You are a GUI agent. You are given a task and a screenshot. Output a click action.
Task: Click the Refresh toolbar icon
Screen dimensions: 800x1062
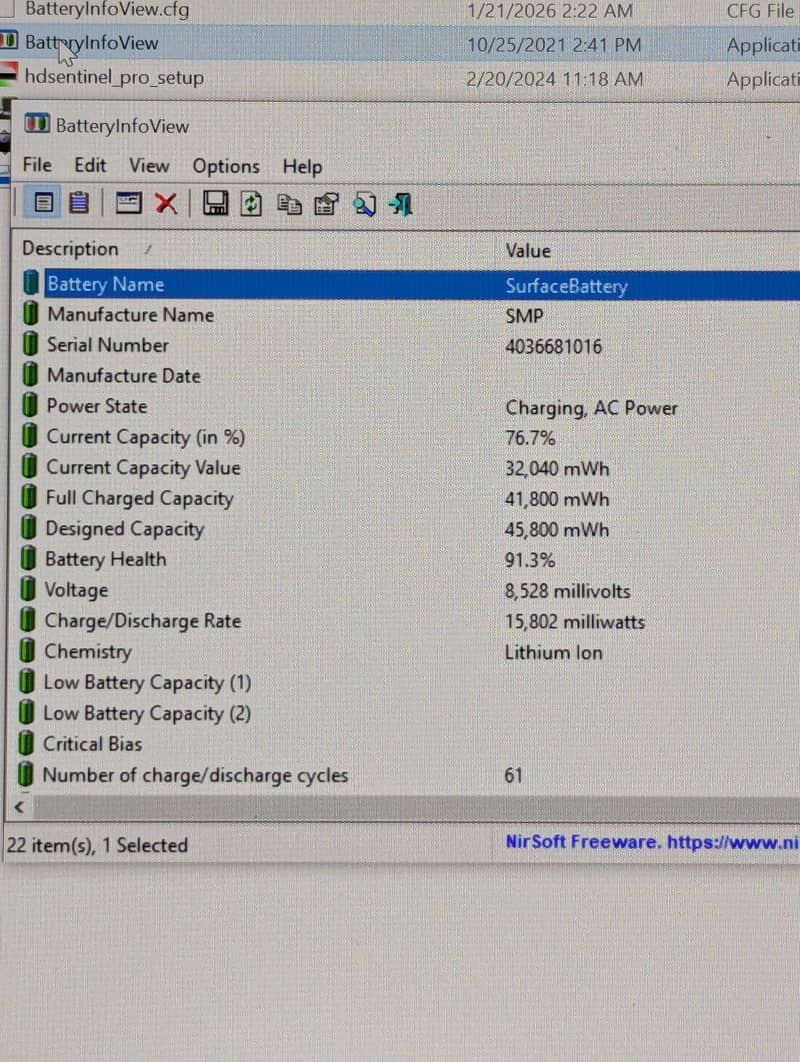tap(250, 204)
